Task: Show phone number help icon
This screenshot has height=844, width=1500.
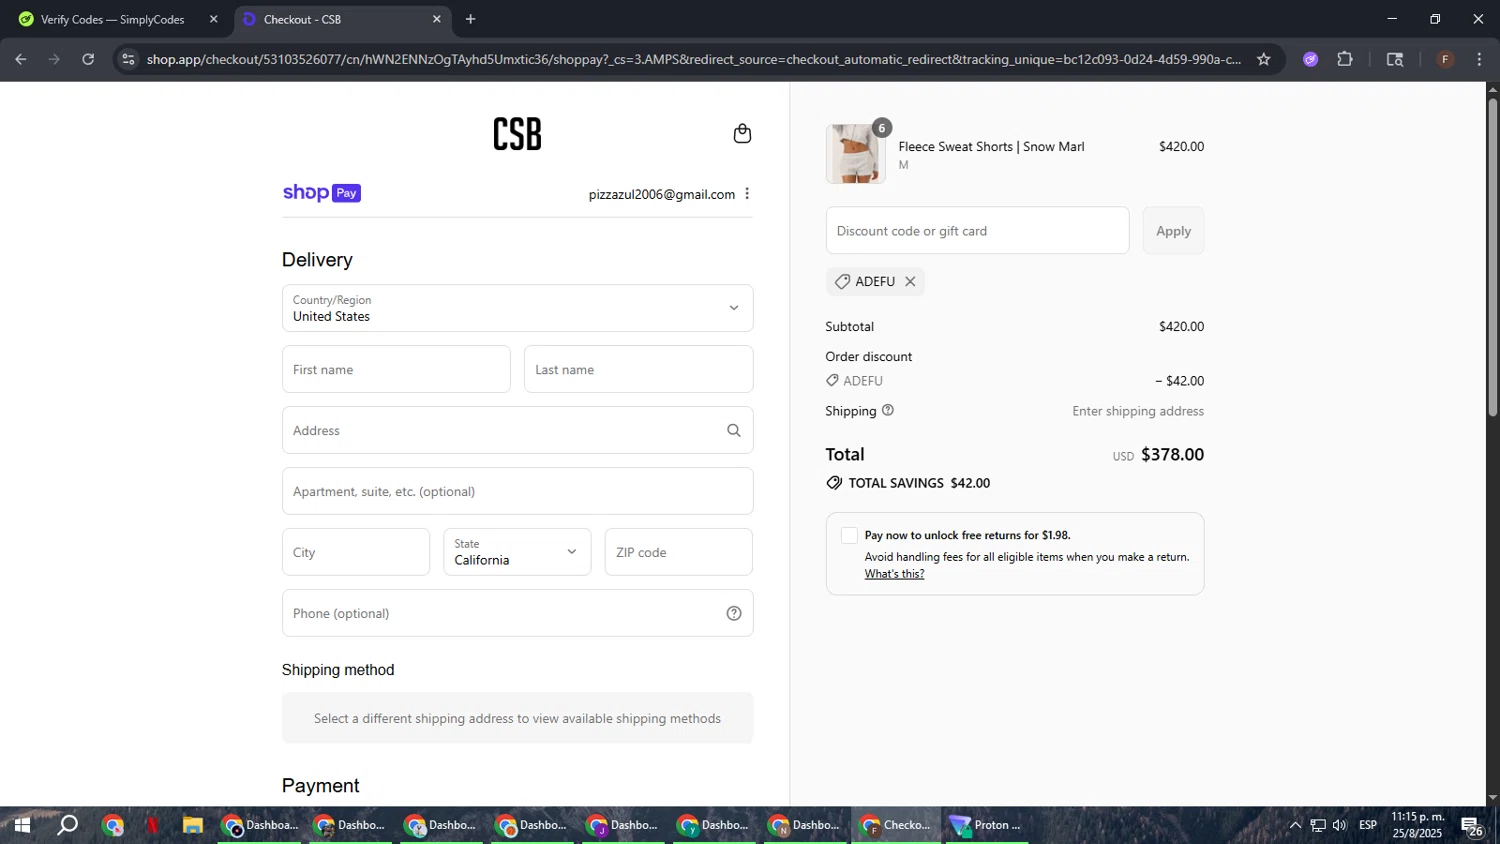Action: 734,614
